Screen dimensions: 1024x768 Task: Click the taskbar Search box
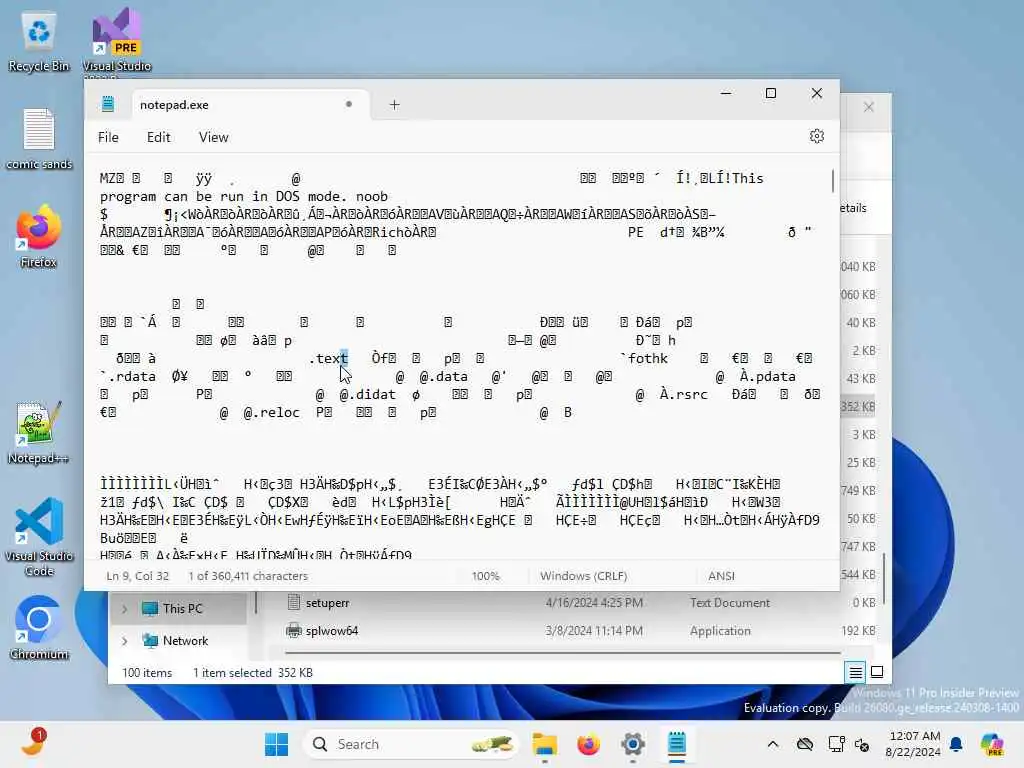tap(411, 744)
